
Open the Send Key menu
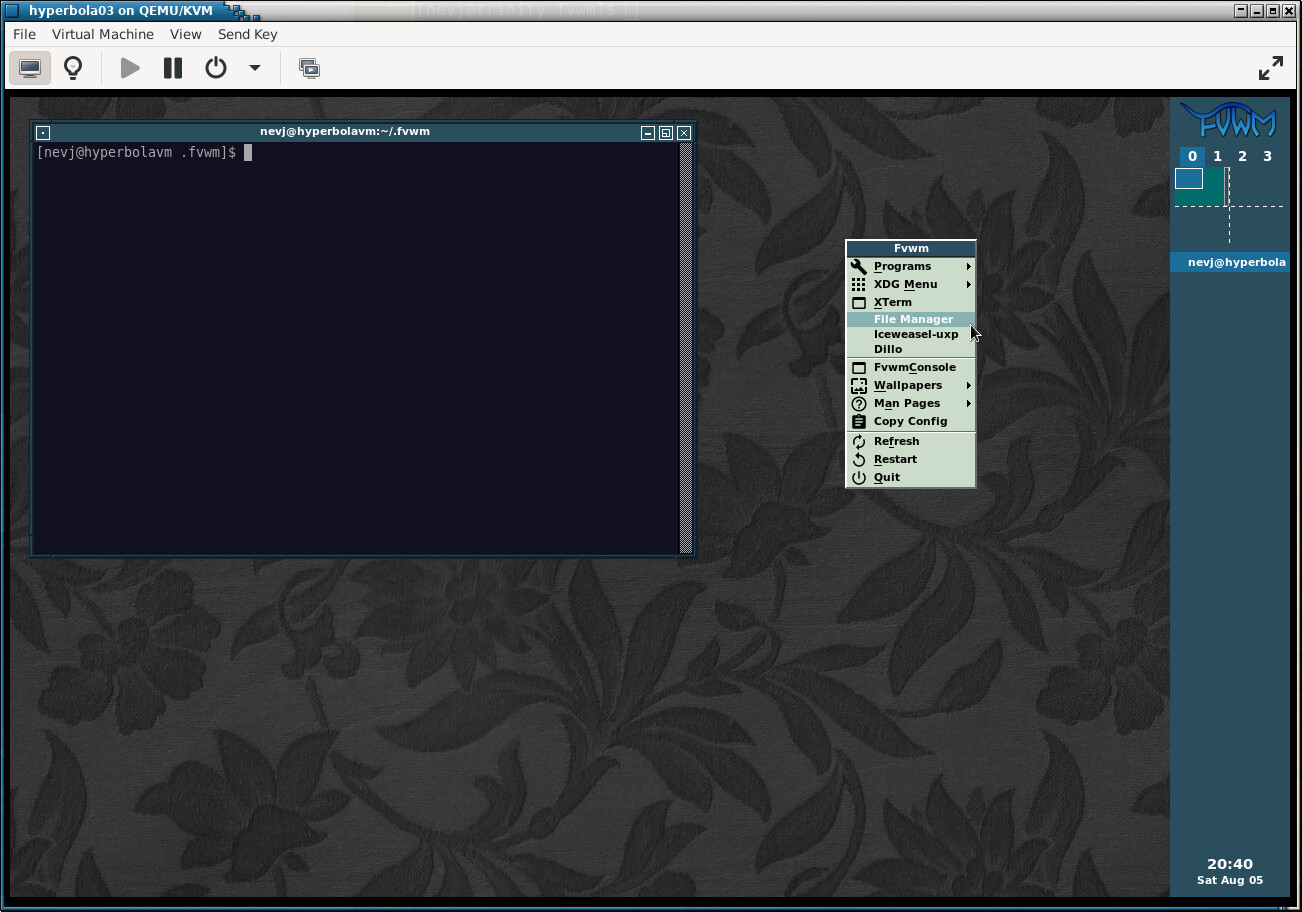248,34
